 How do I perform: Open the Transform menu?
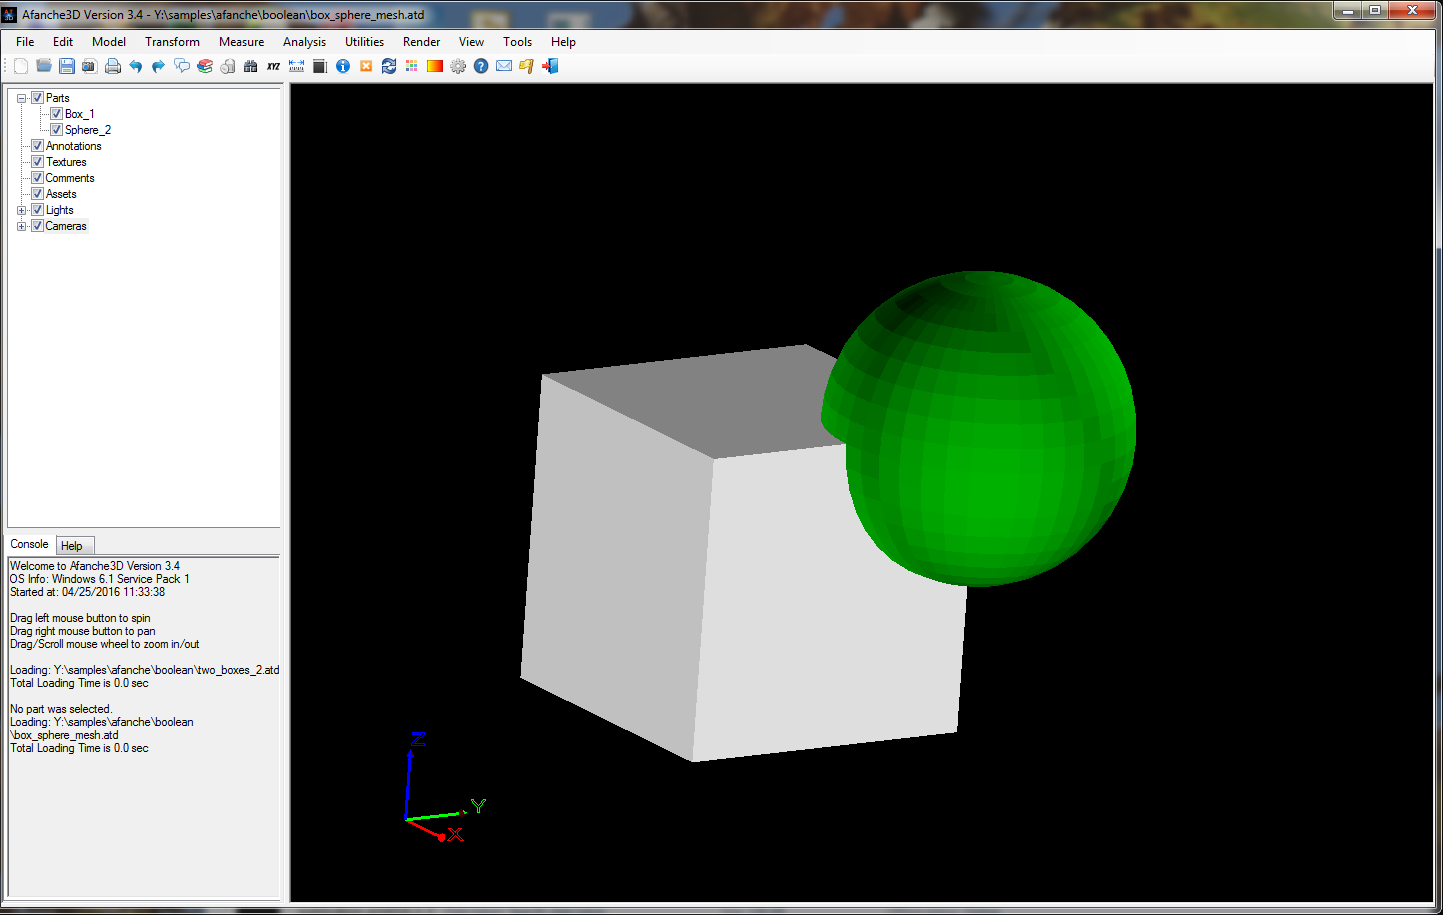172,42
